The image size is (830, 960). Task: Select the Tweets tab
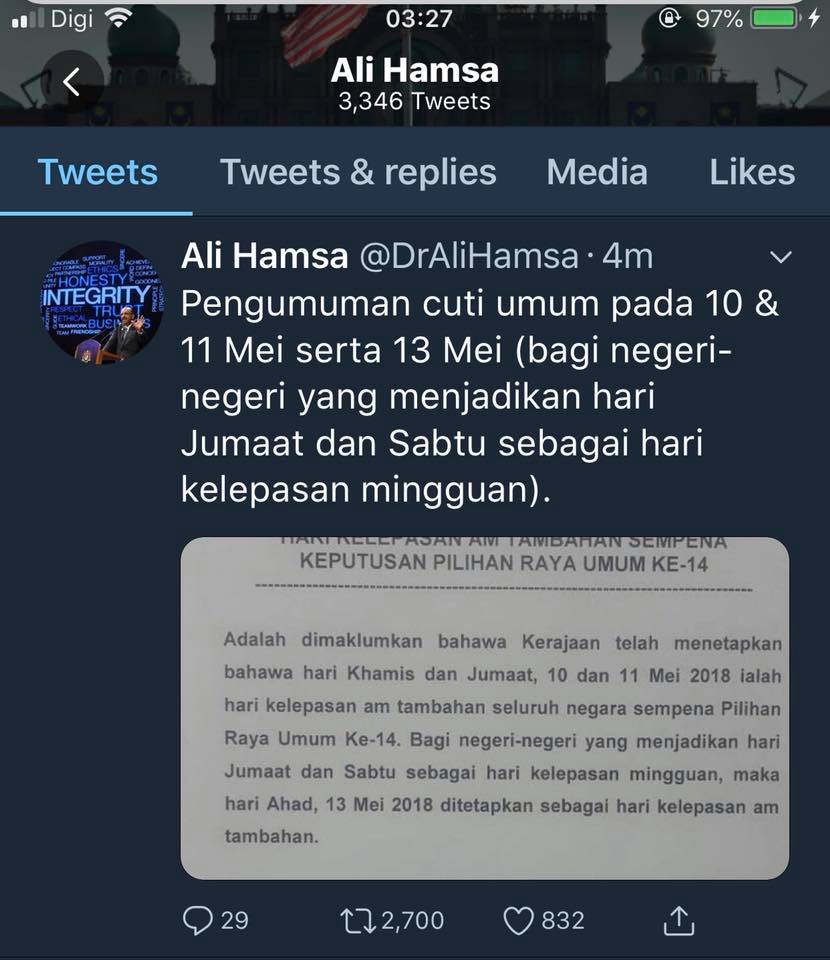pyautogui.click(x=97, y=171)
